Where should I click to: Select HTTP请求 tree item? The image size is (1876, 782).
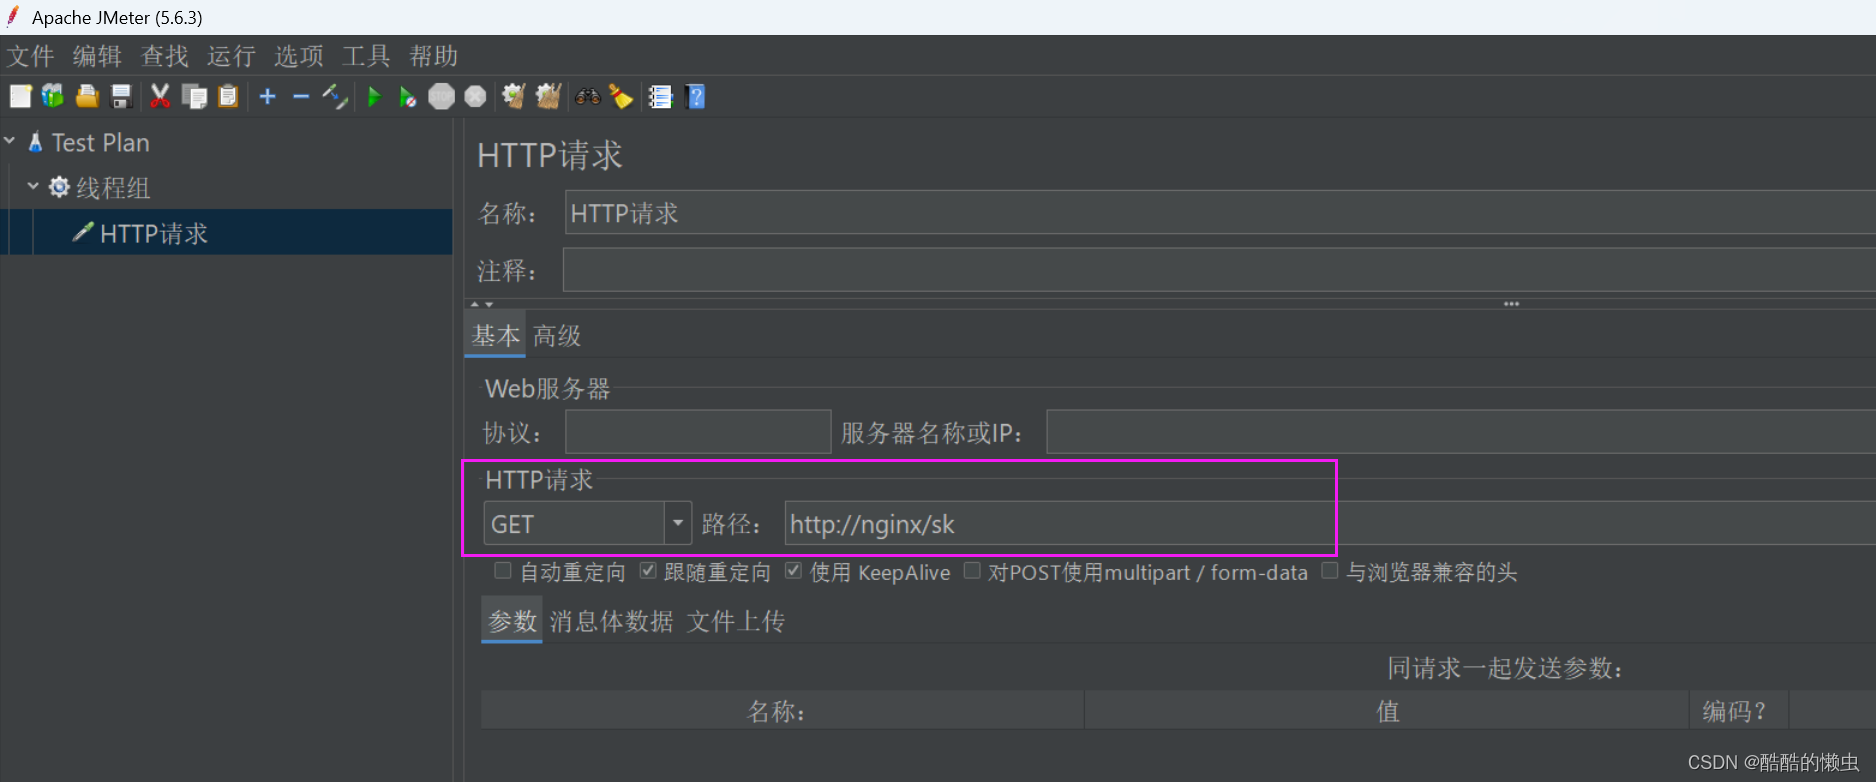tap(154, 233)
